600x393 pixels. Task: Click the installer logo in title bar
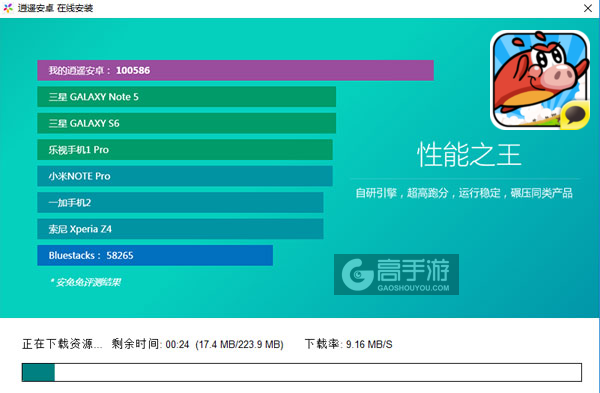click(8, 8)
